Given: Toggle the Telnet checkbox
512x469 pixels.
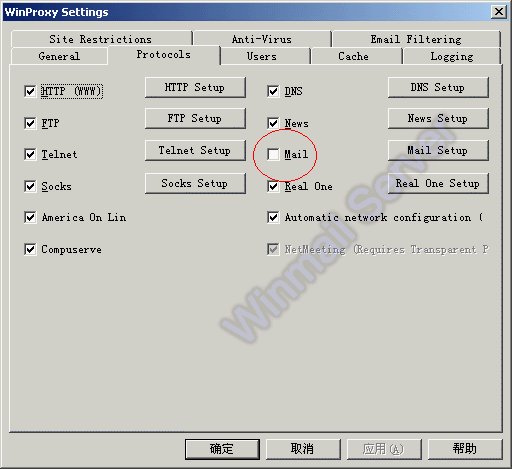Looking at the screenshot, I should point(30,154).
